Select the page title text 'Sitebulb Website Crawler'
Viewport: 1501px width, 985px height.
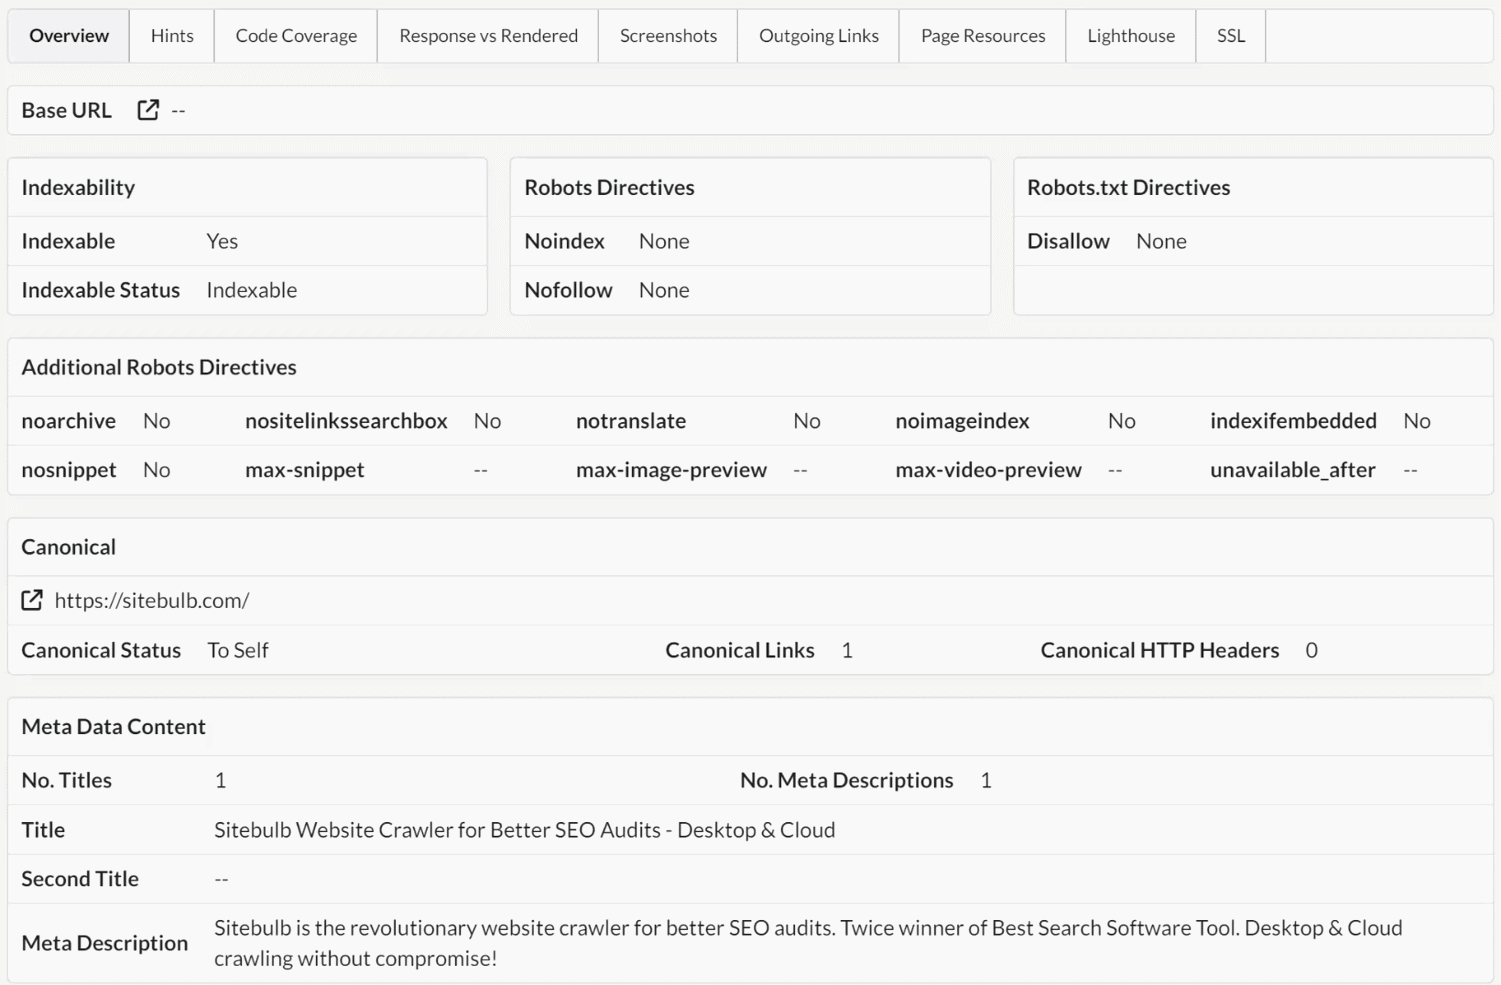point(525,830)
